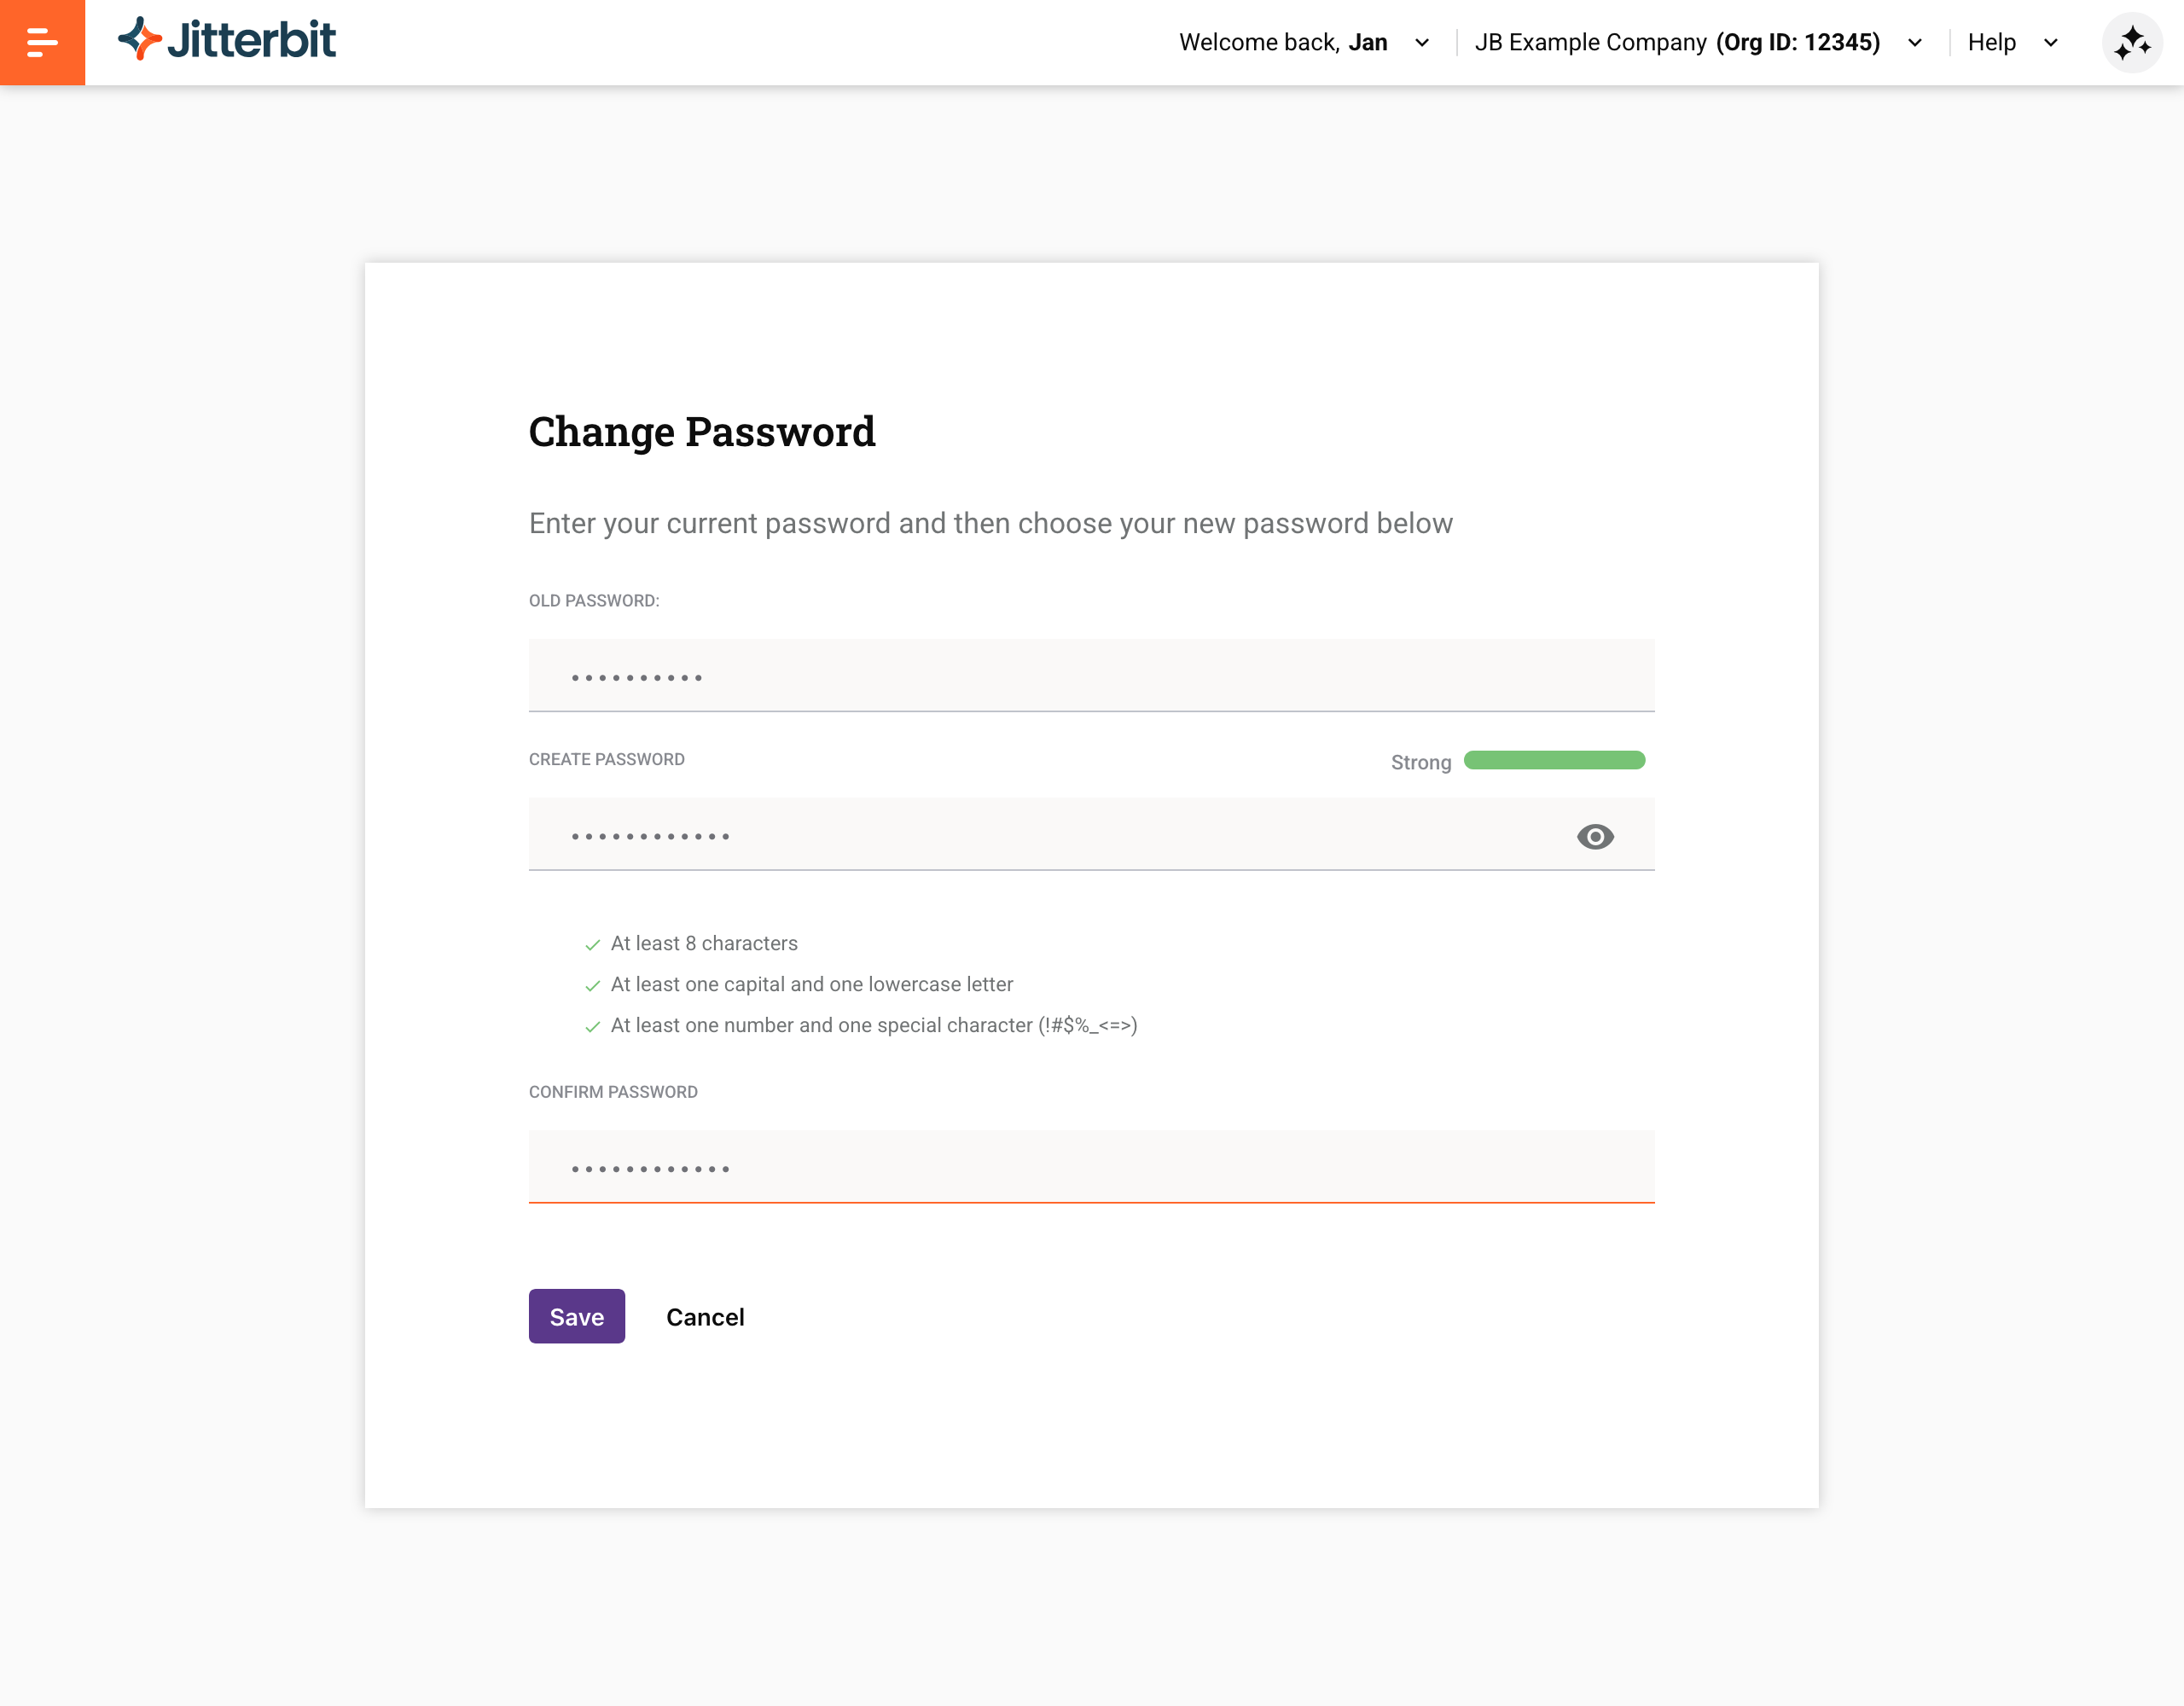Click the green Strong password strength bar

tap(1554, 760)
